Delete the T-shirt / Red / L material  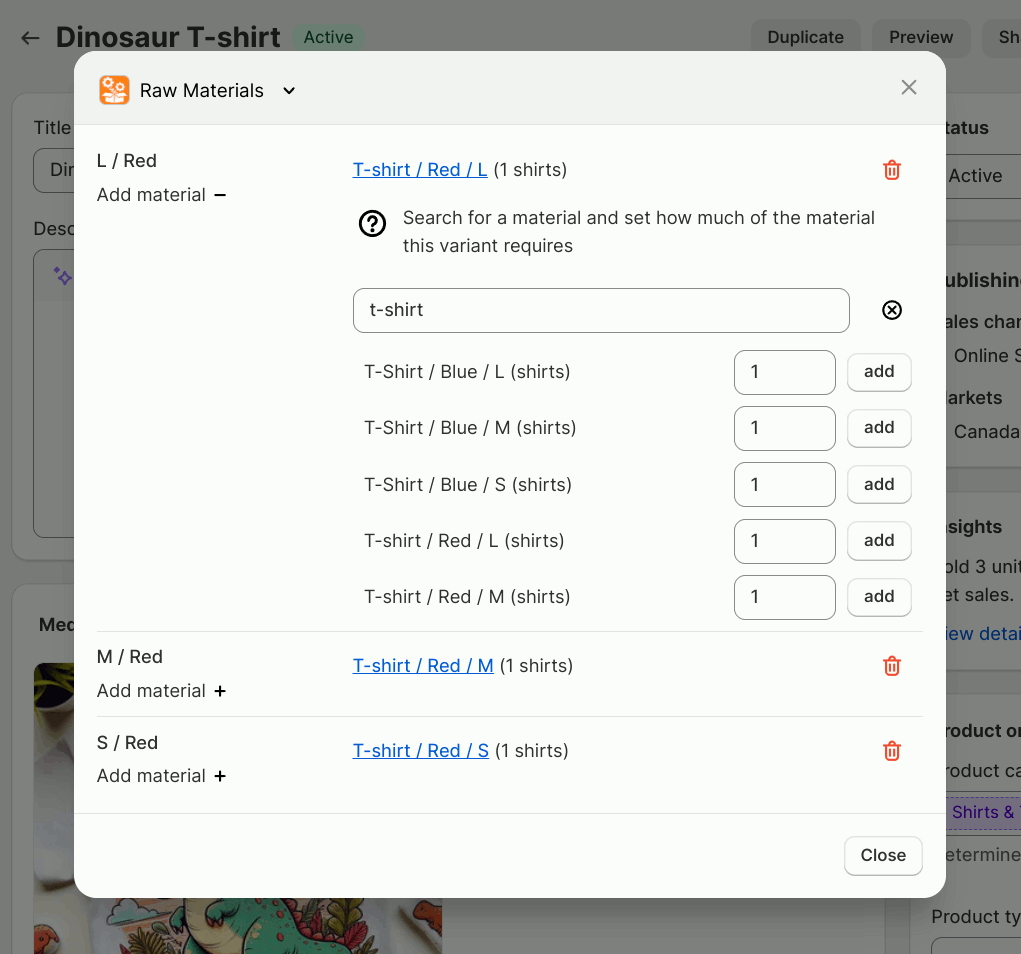coord(891,170)
